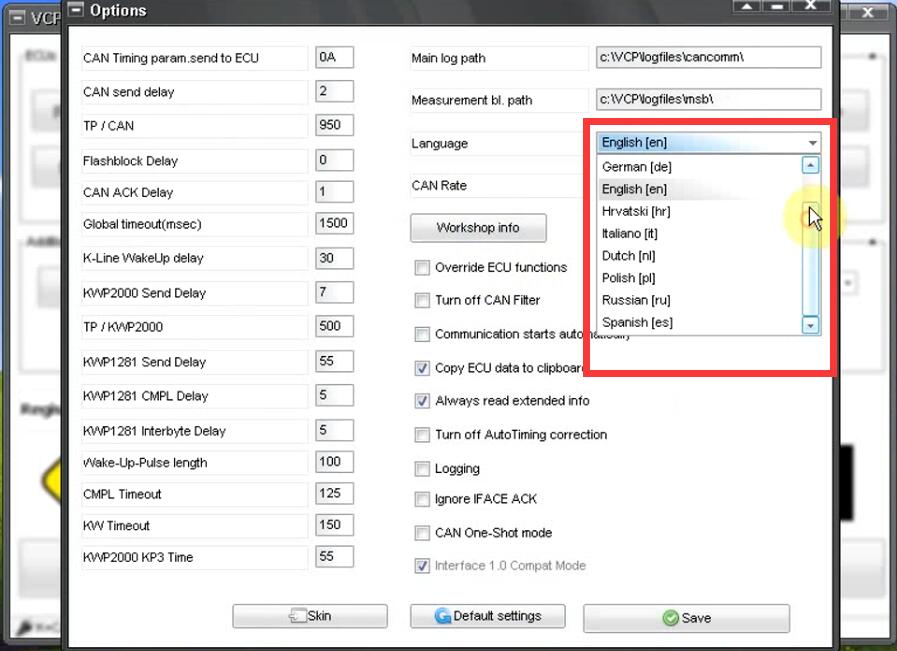Collapse the Language dropdown arrow
897x651 pixels.
(x=812, y=143)
